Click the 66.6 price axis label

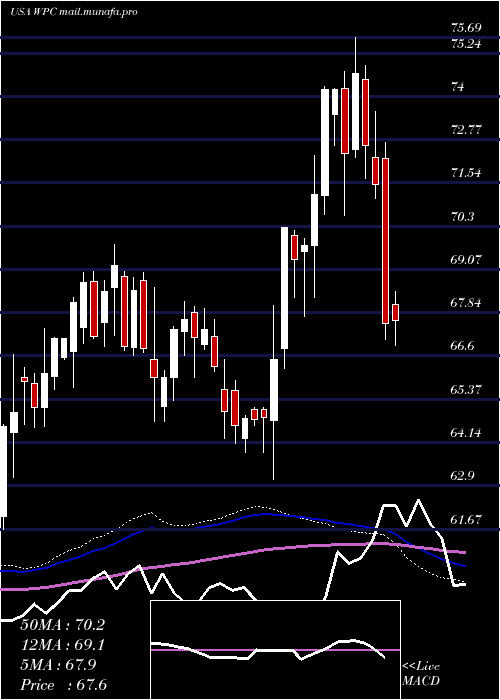coord(462,346)
